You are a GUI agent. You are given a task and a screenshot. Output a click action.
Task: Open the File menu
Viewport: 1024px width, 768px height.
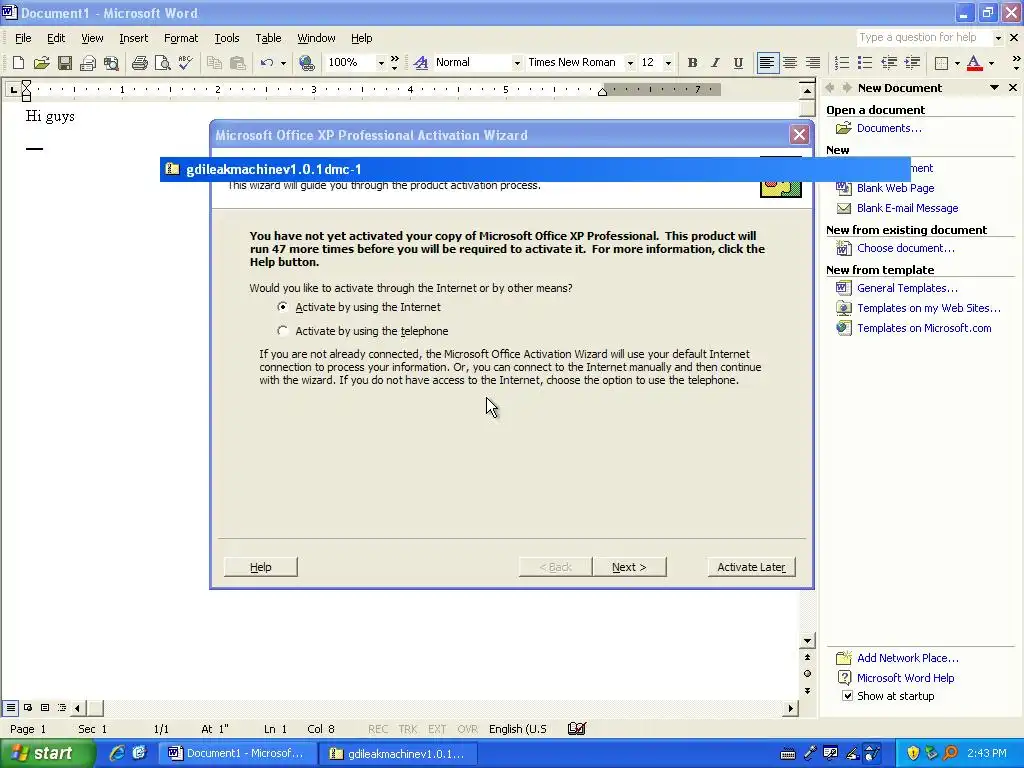23,38
